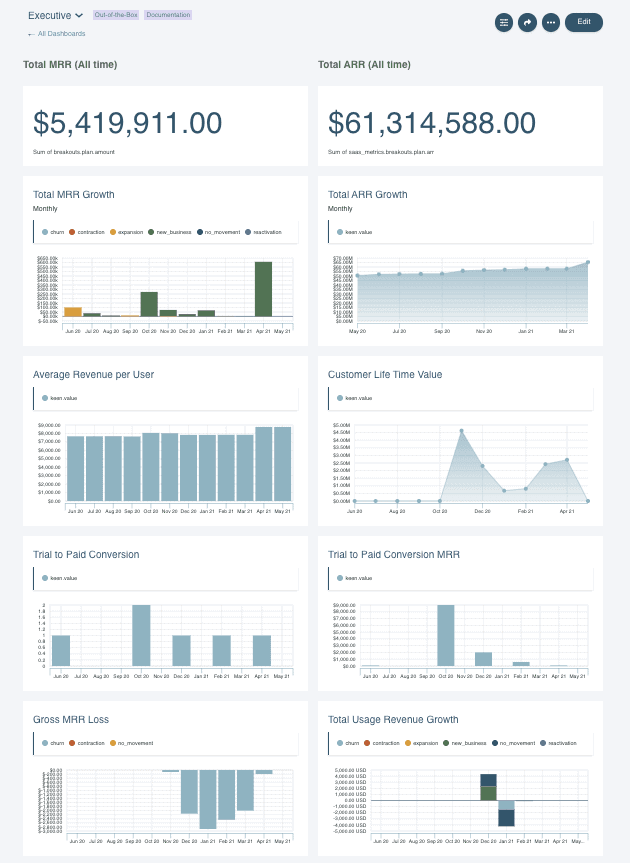Viewport: 630px width, 863px height.
Task: Click no_movement orange swatch in Gross MRR Loss legend
Action: tap(113, 743)
